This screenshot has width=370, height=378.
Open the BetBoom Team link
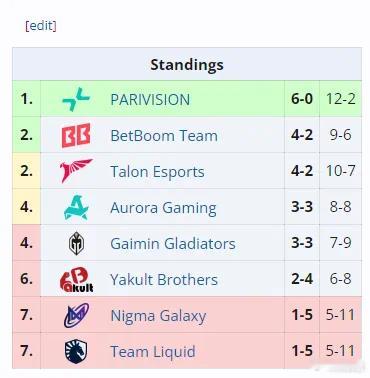[x=164, y=136]
